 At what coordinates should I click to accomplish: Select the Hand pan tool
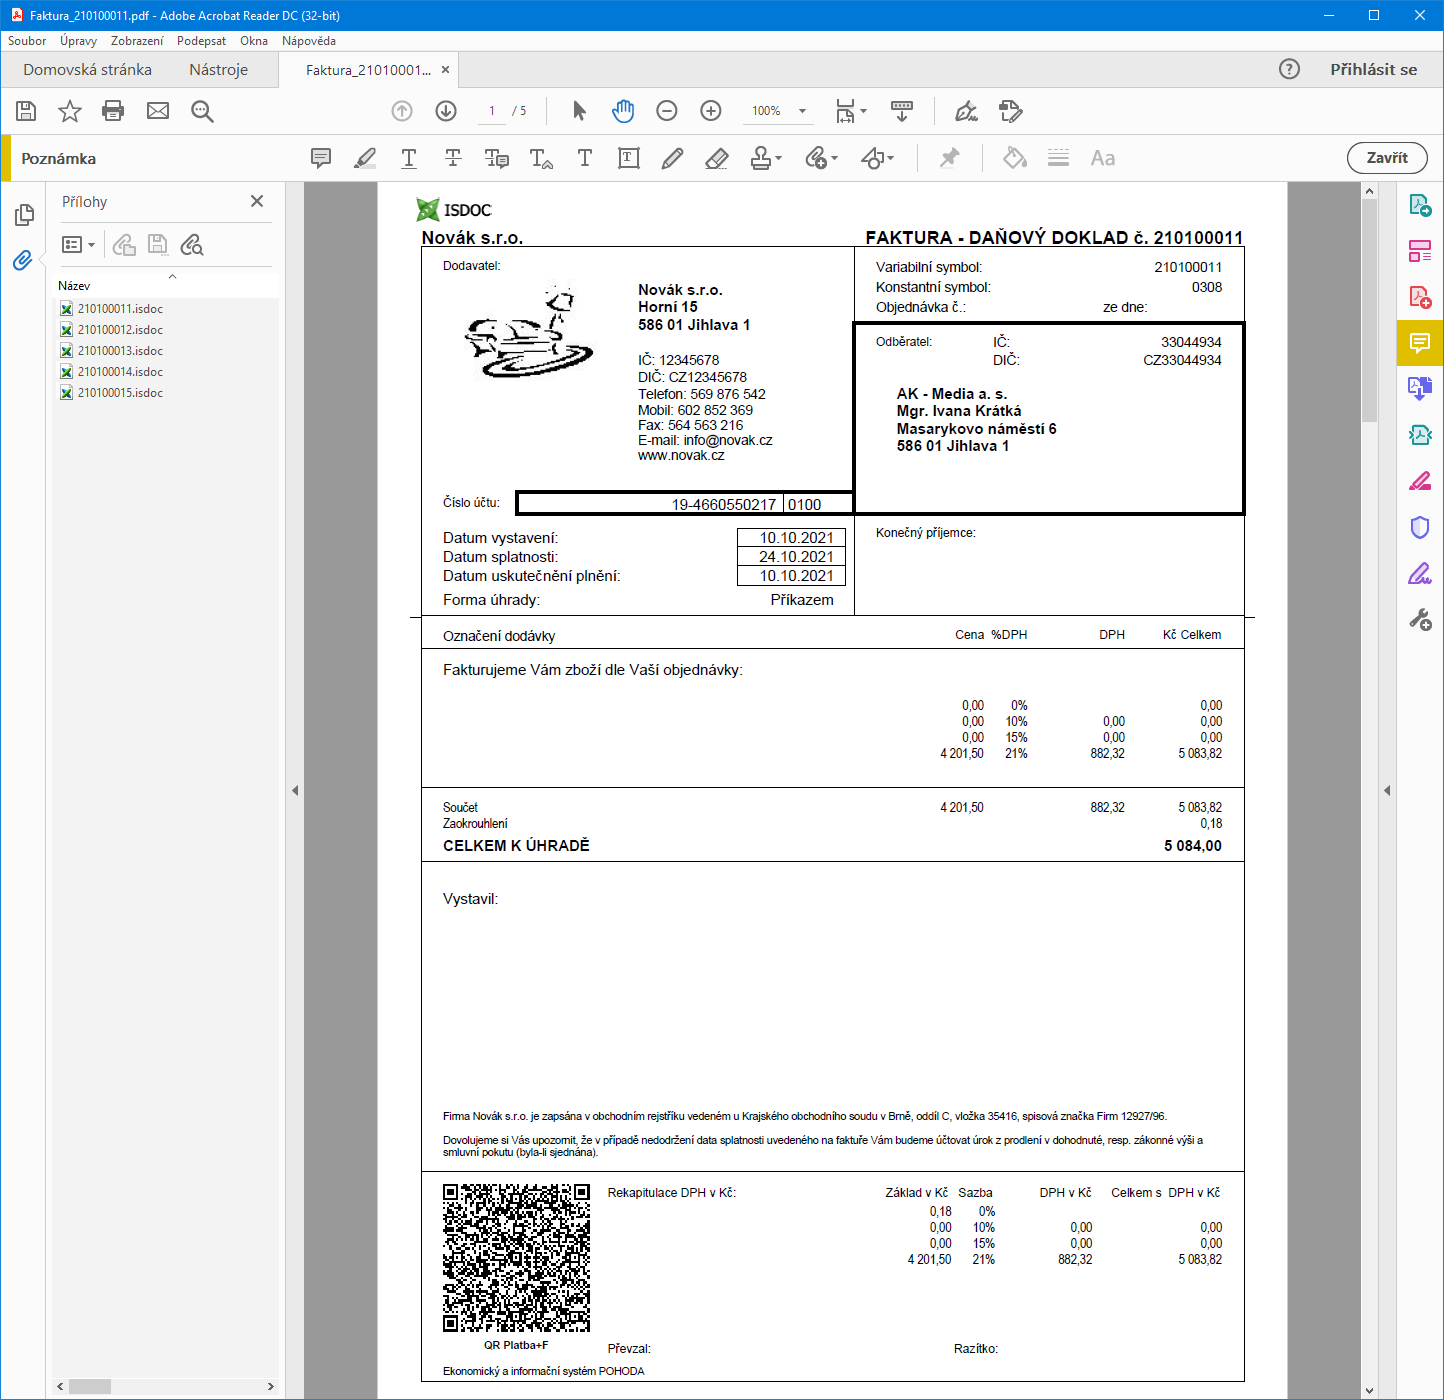coord(623,111)
